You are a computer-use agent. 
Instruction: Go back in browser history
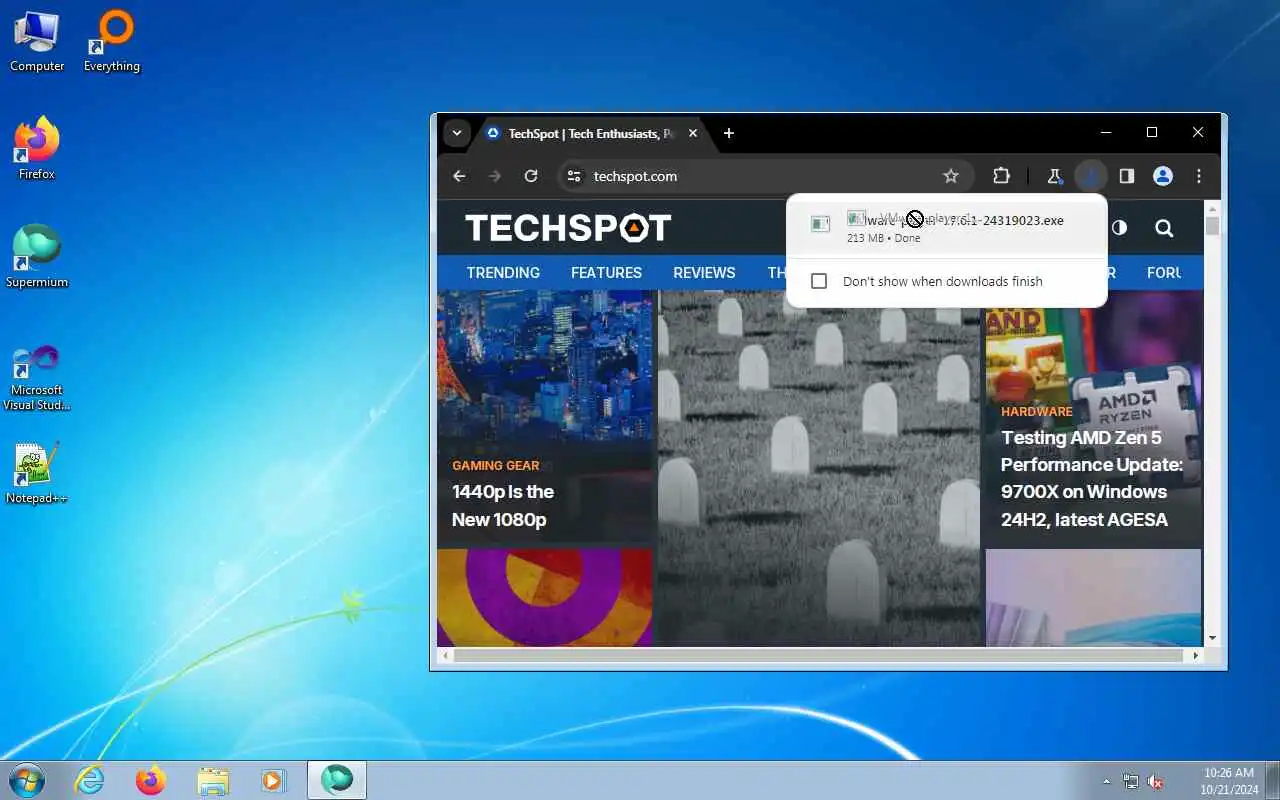(x=459, y=176)
